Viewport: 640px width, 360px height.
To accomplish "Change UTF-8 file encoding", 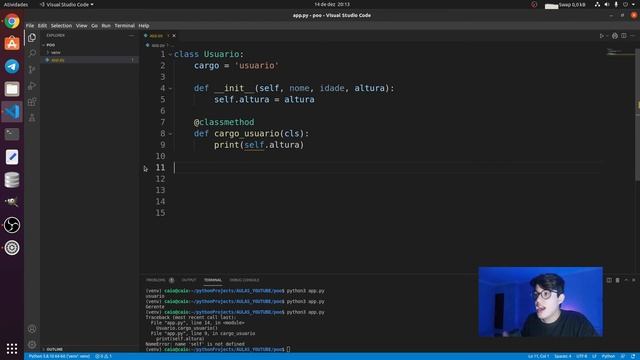I will (582, 356).
